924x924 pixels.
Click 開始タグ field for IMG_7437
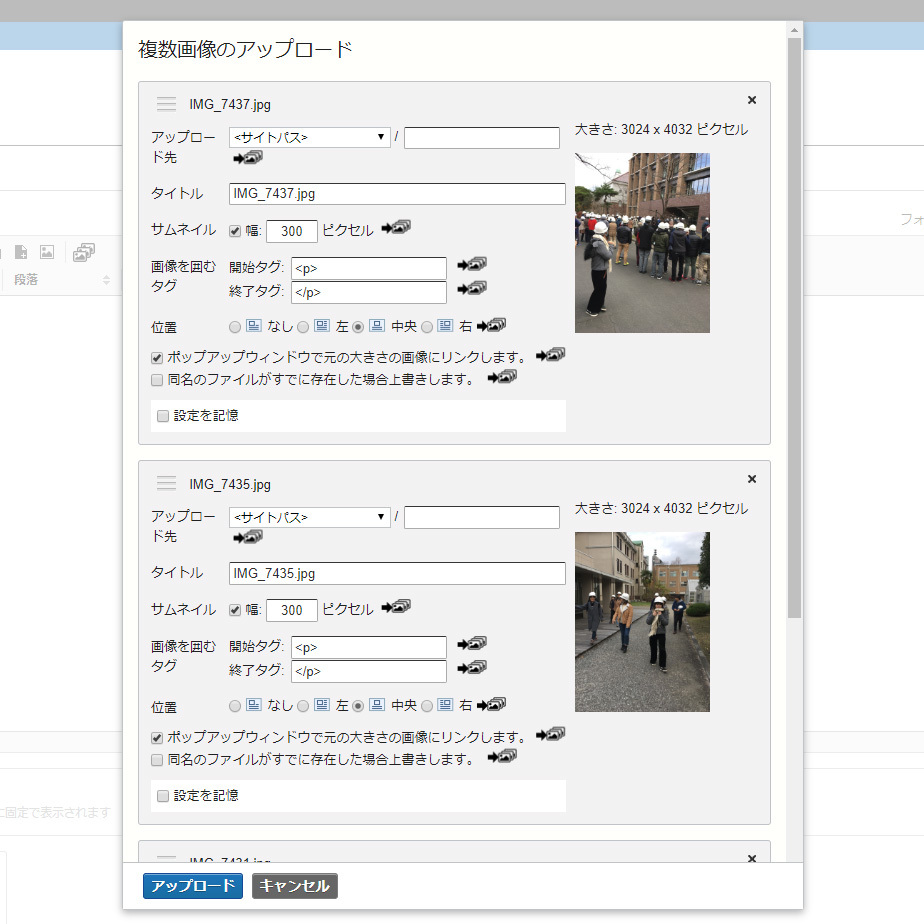tap(369, 268)
